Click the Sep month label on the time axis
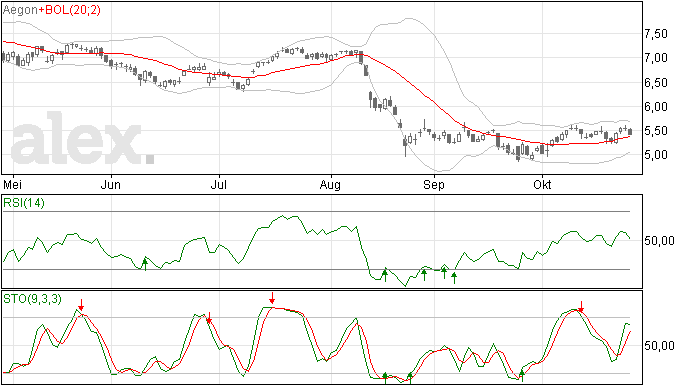 click(x=434, y=185)
